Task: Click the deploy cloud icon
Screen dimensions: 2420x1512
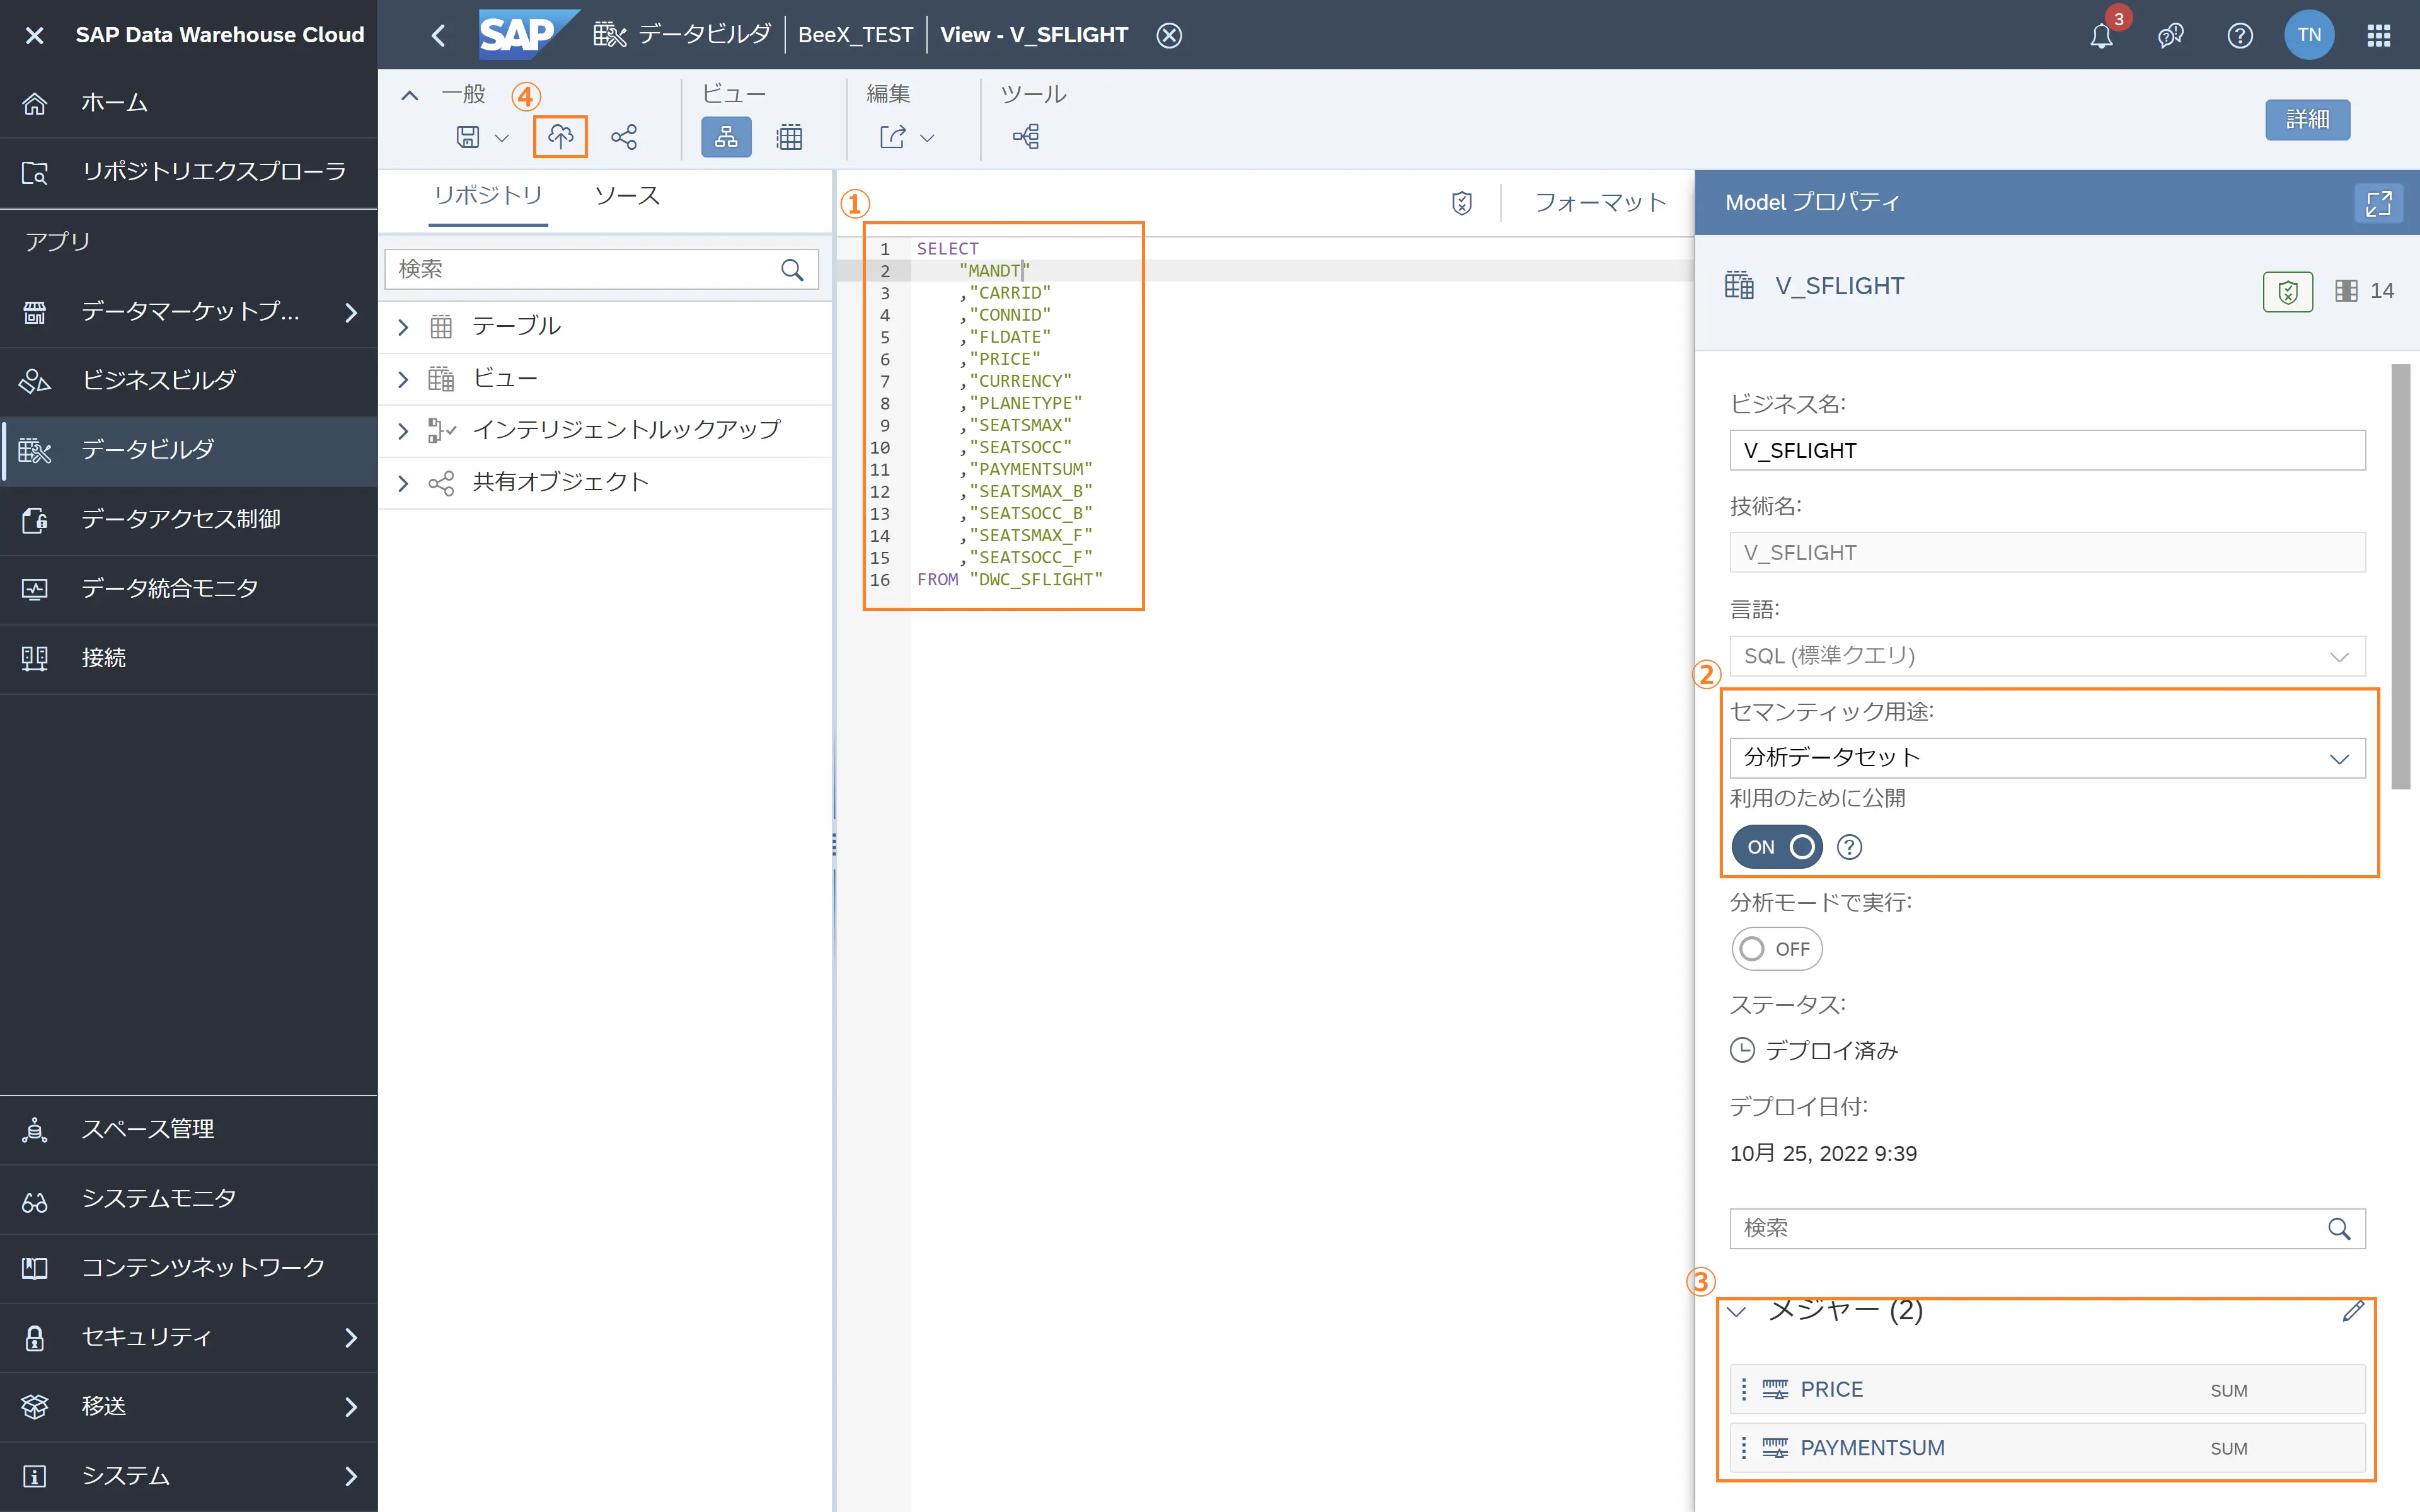Action: (560, 137)
